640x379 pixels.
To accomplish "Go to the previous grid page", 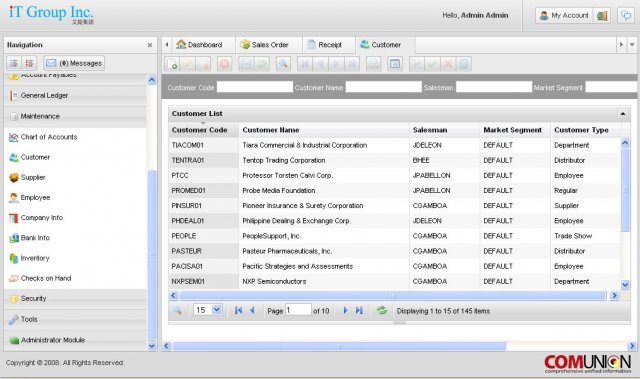I will [252, 310].
